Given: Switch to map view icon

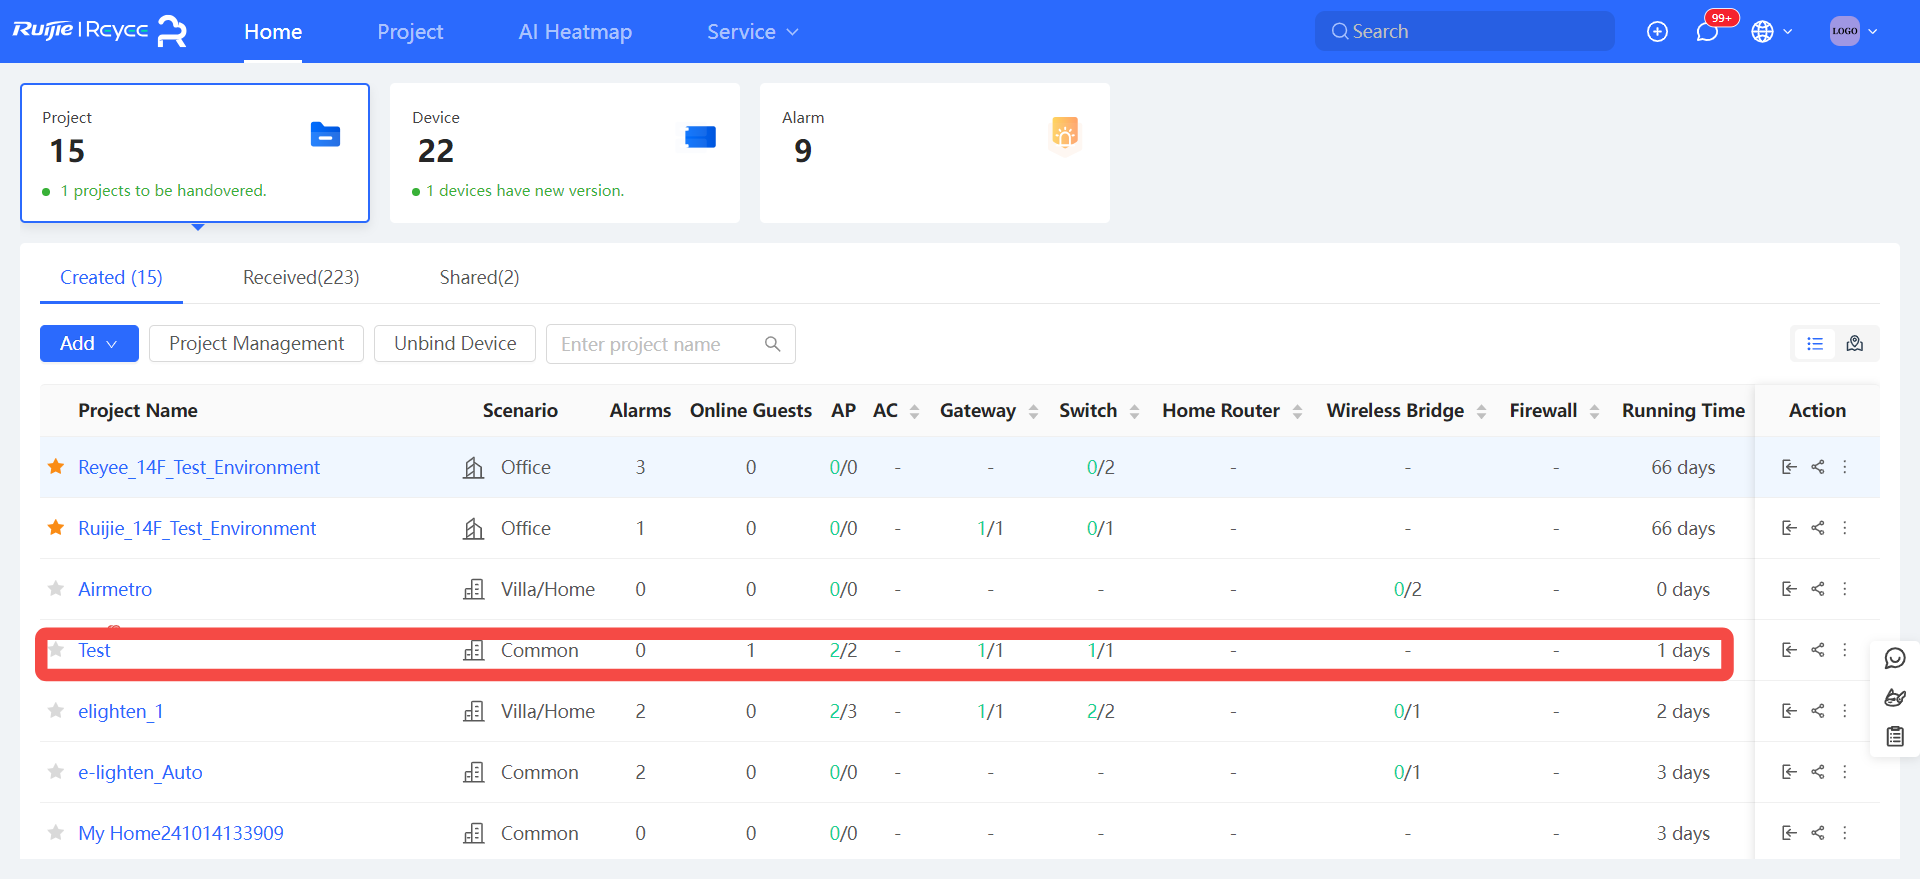Looking at the screenshot, I should coord(1855,344).
